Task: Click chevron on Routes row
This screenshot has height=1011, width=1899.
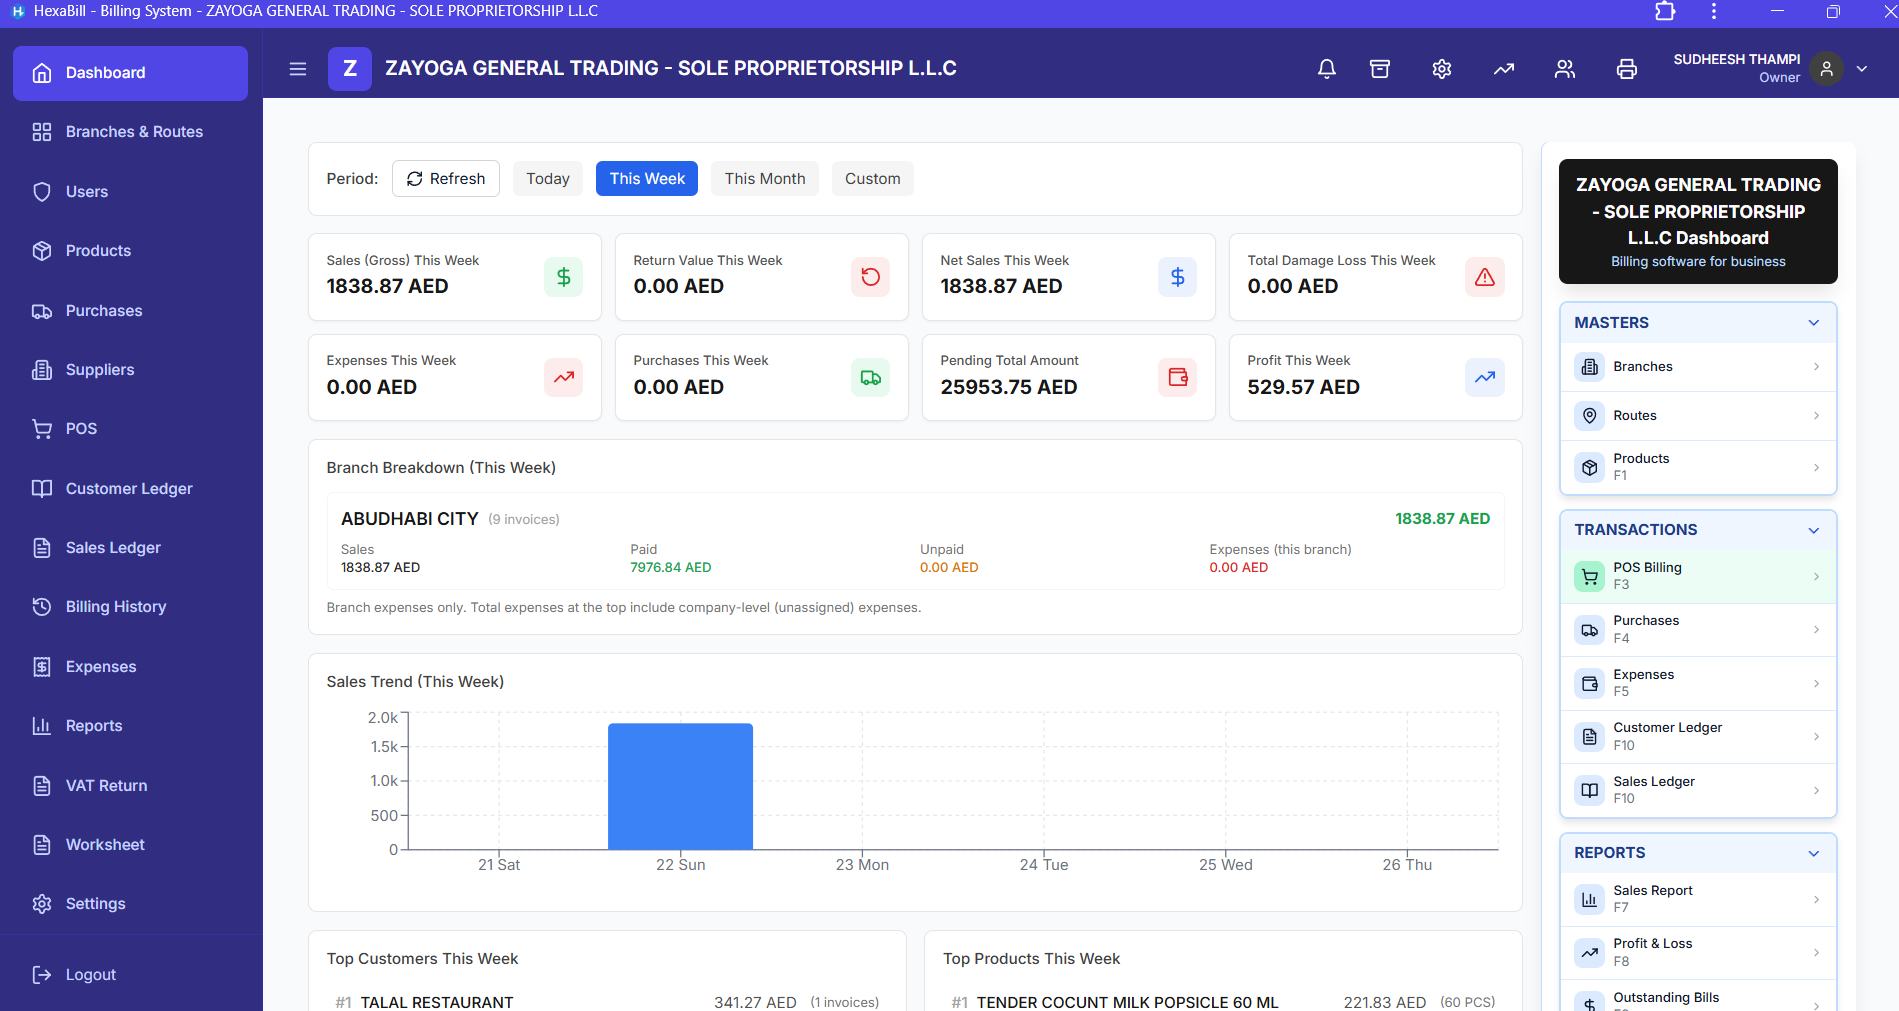Action: pyautogui.click(x=1816, y=415)
